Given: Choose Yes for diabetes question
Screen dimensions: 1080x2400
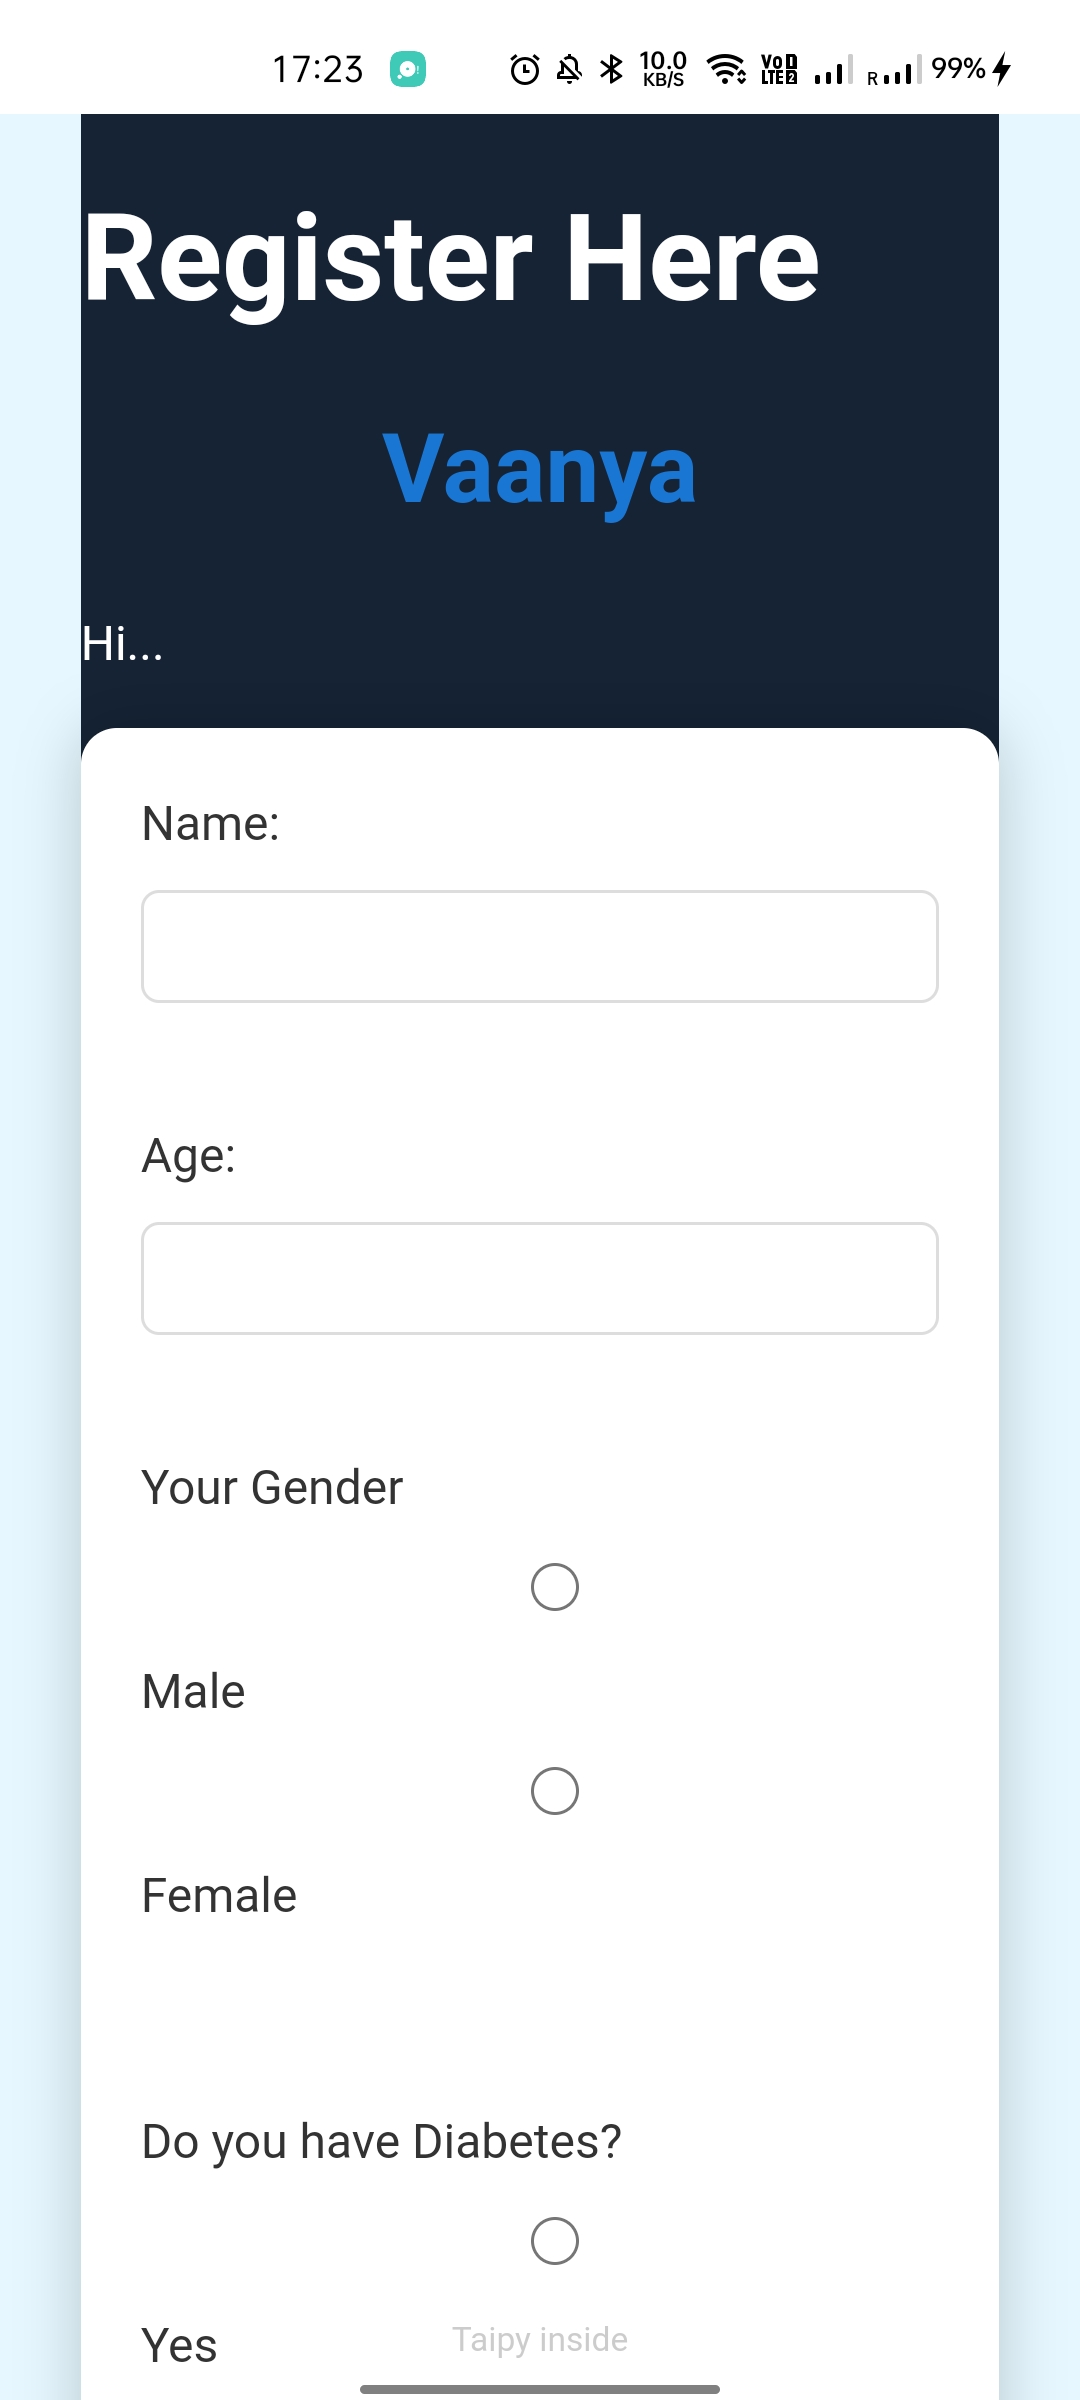Looking at the screenshot, I should pyautogui.click(x=555, y=2241).
